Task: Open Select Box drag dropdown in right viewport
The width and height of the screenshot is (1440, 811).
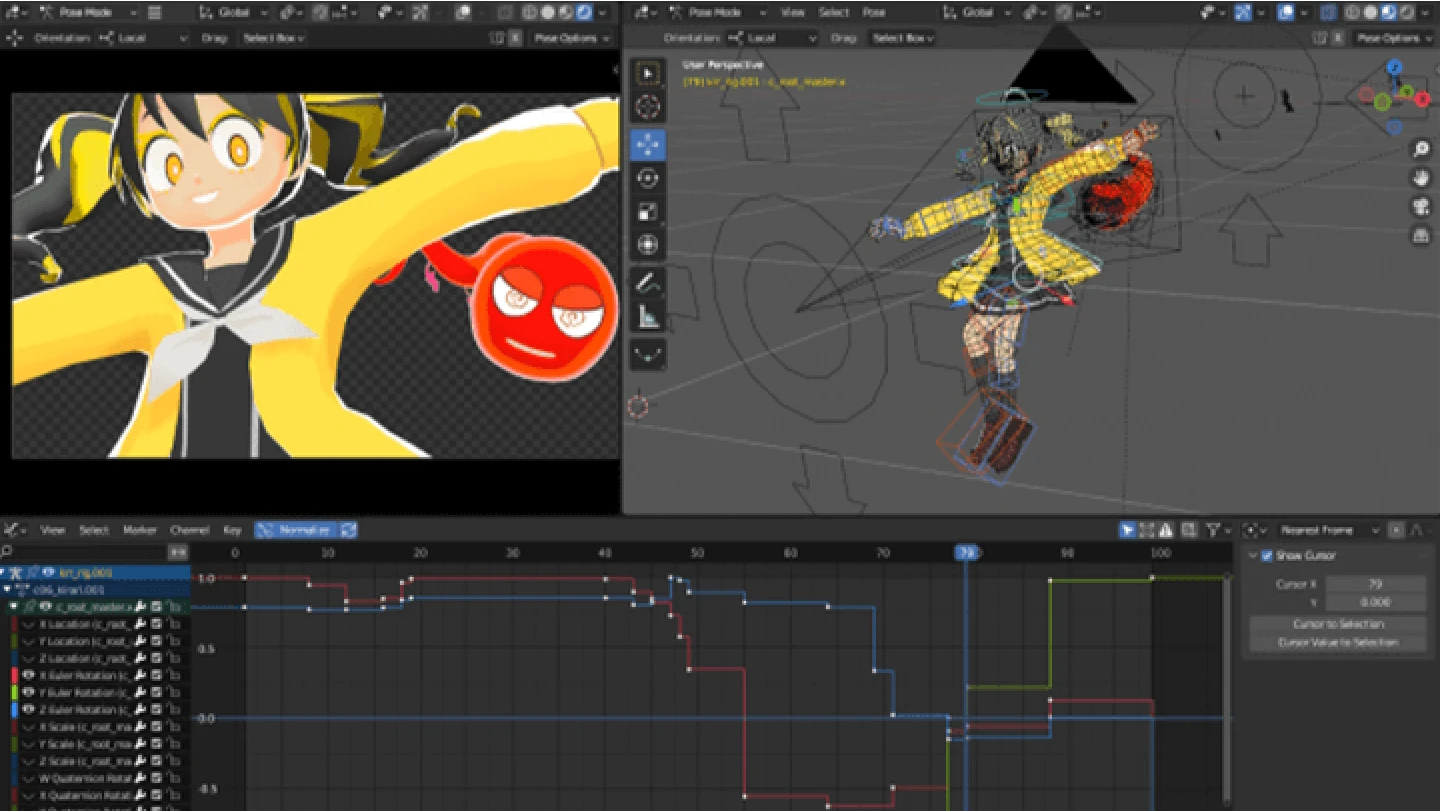Action: coord(903,38)
